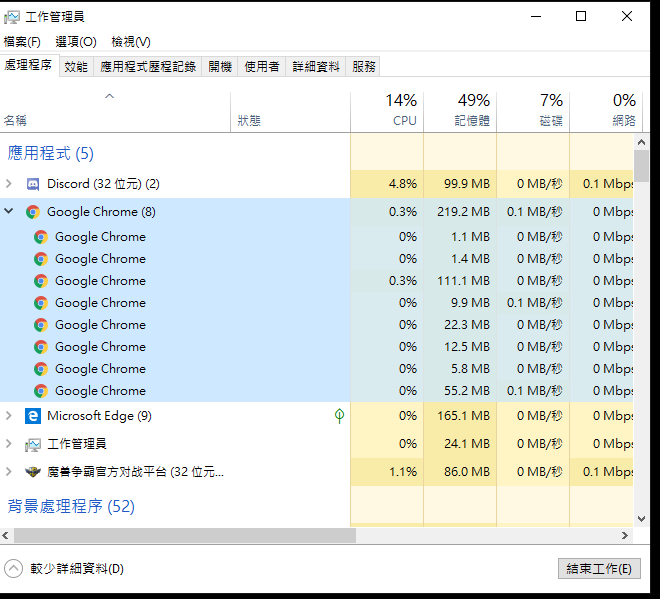Switch to the 應用程式歷程記錄 tab
660x599 pixels.
tap(148, 67)
